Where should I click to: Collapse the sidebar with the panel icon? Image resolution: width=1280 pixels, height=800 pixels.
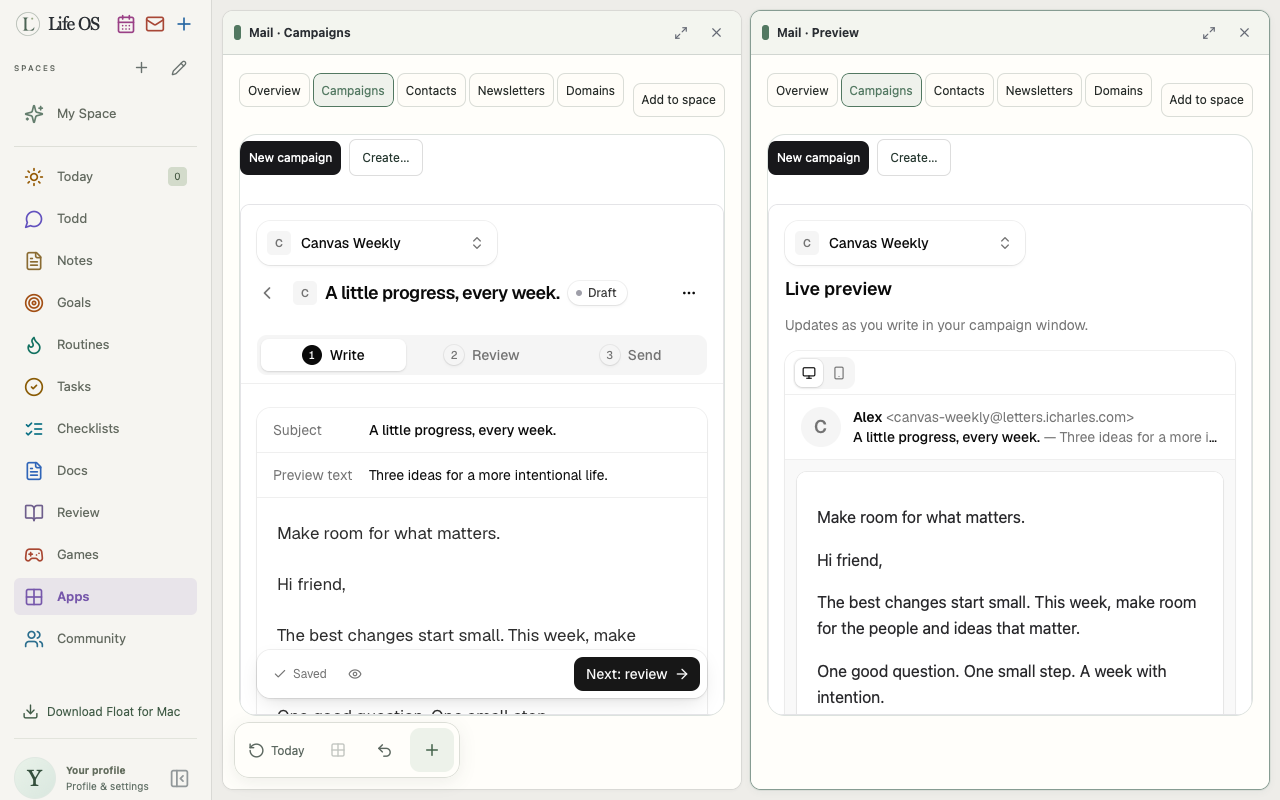point(180,779)
